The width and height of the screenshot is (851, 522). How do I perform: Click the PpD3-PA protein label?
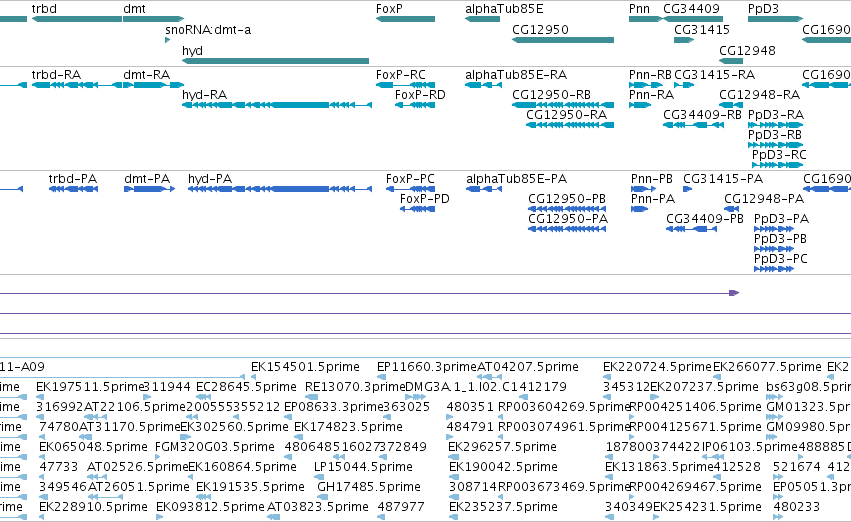tap(781, 219)
